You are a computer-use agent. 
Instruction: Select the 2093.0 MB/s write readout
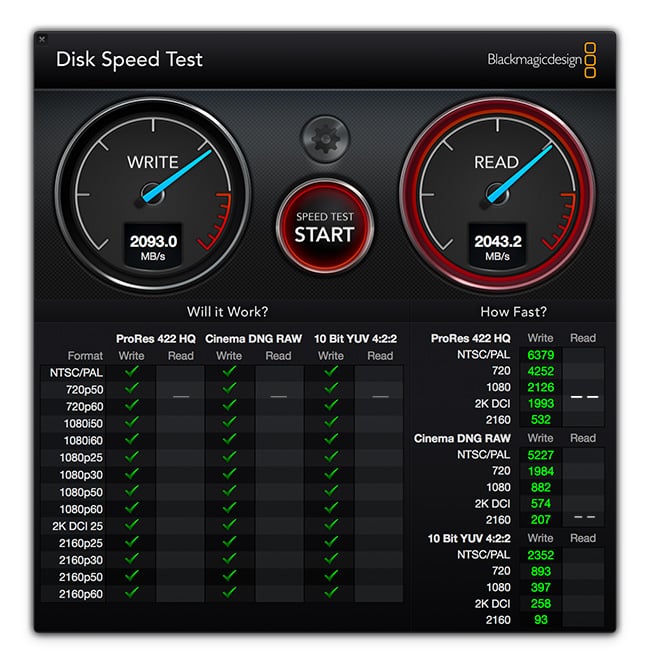pos(153,247)
